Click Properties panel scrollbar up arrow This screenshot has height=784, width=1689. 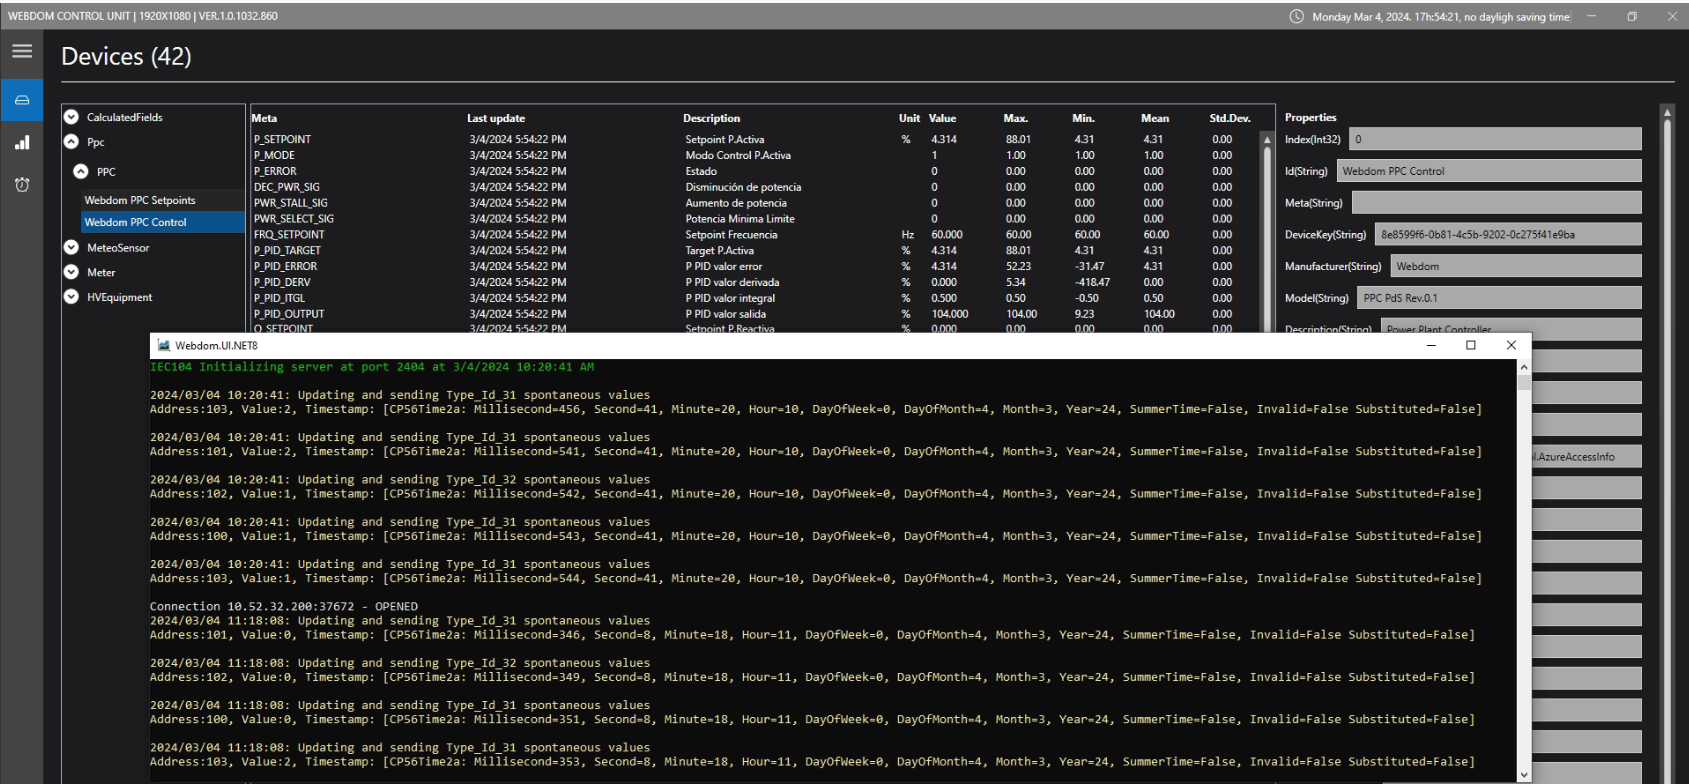coord(1666,112)
